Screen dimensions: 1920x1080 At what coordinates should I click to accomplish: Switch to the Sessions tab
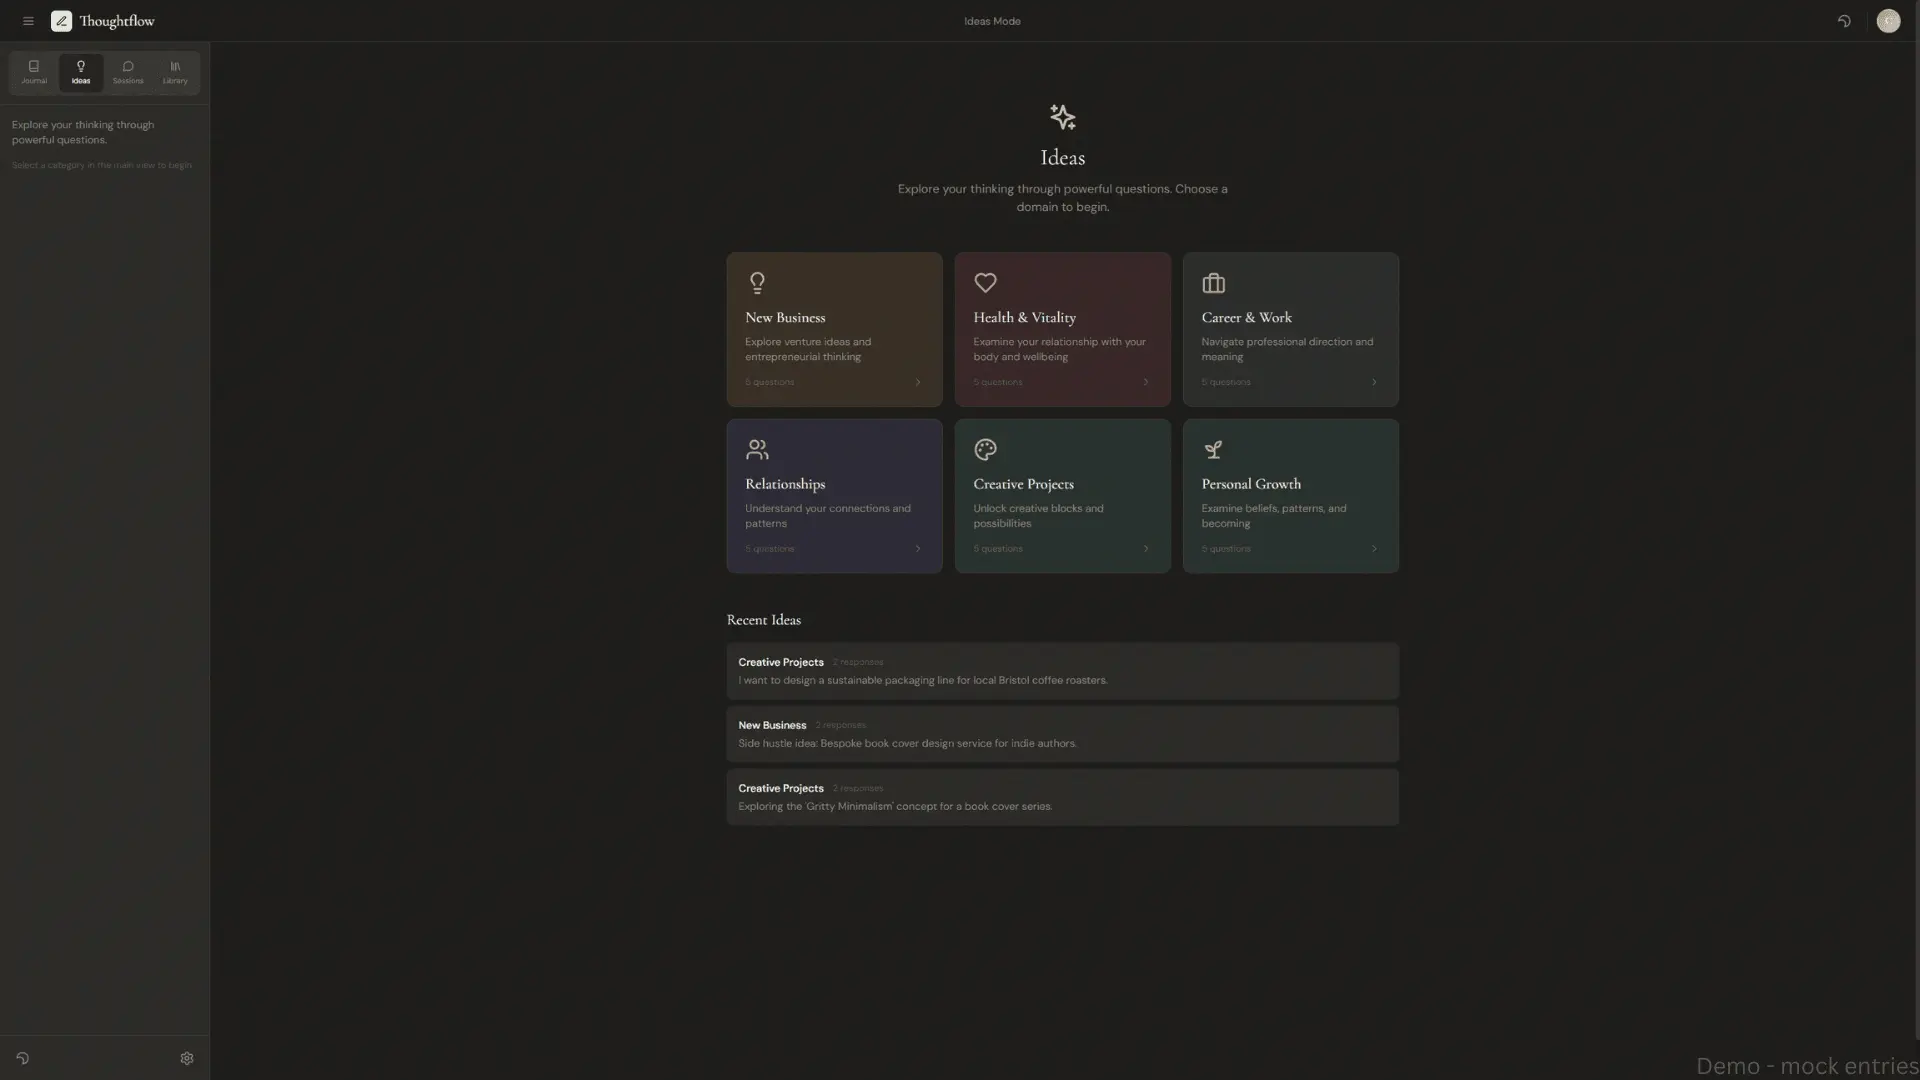(127, 72)
